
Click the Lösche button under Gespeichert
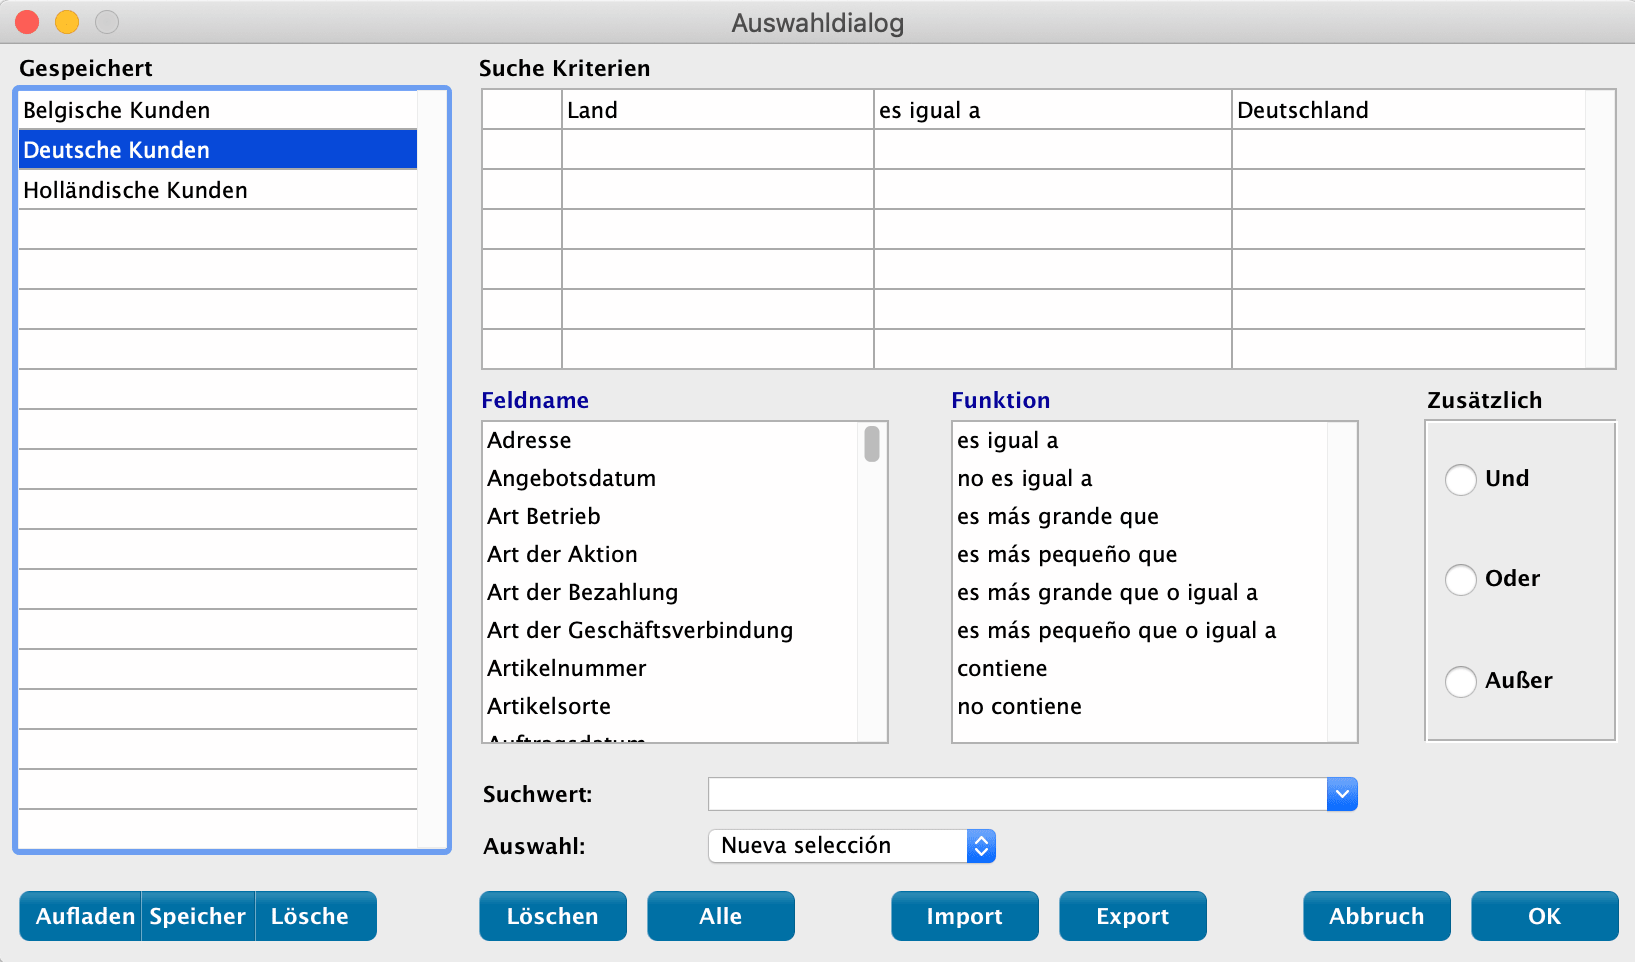coord(316,916)
